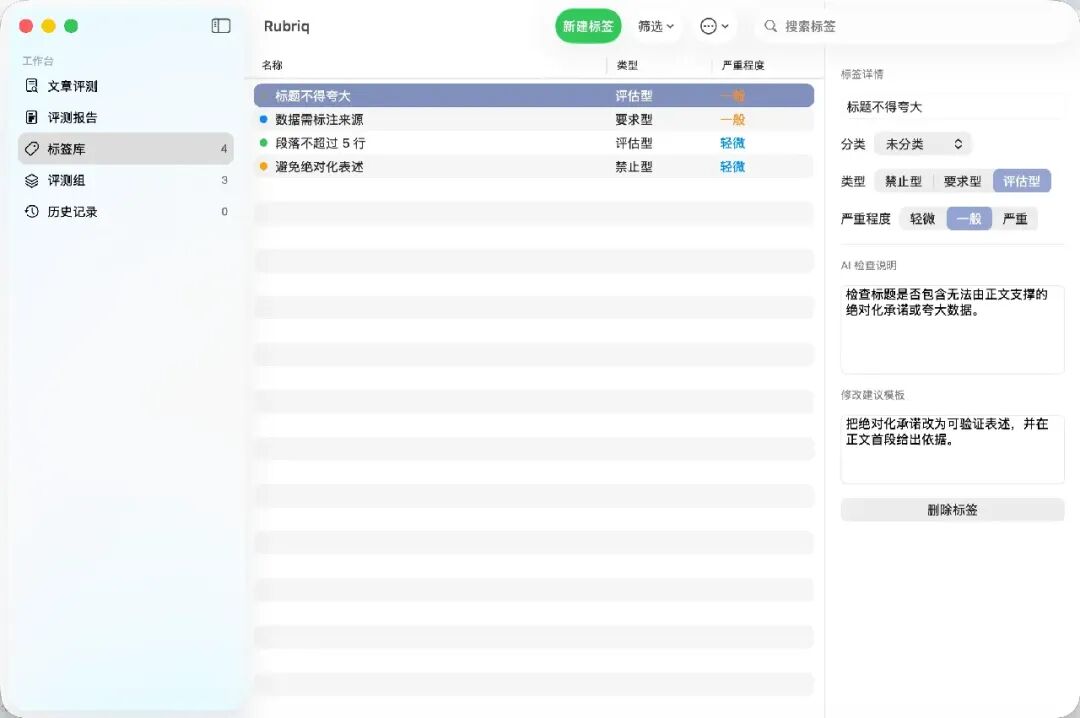1080x718 pixels.
Task: Click the 文章评测 document icon
Action: pos(31,85)
